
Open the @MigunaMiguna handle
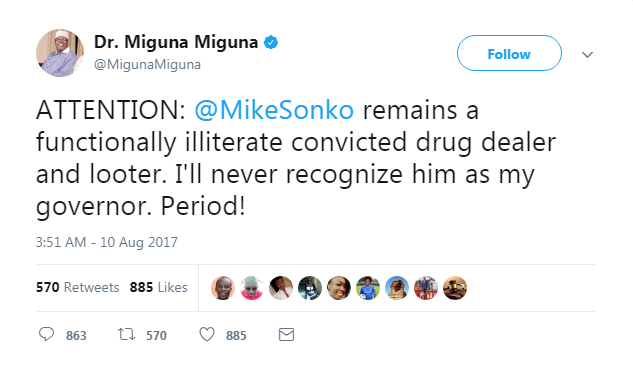(x=147, y=65)
